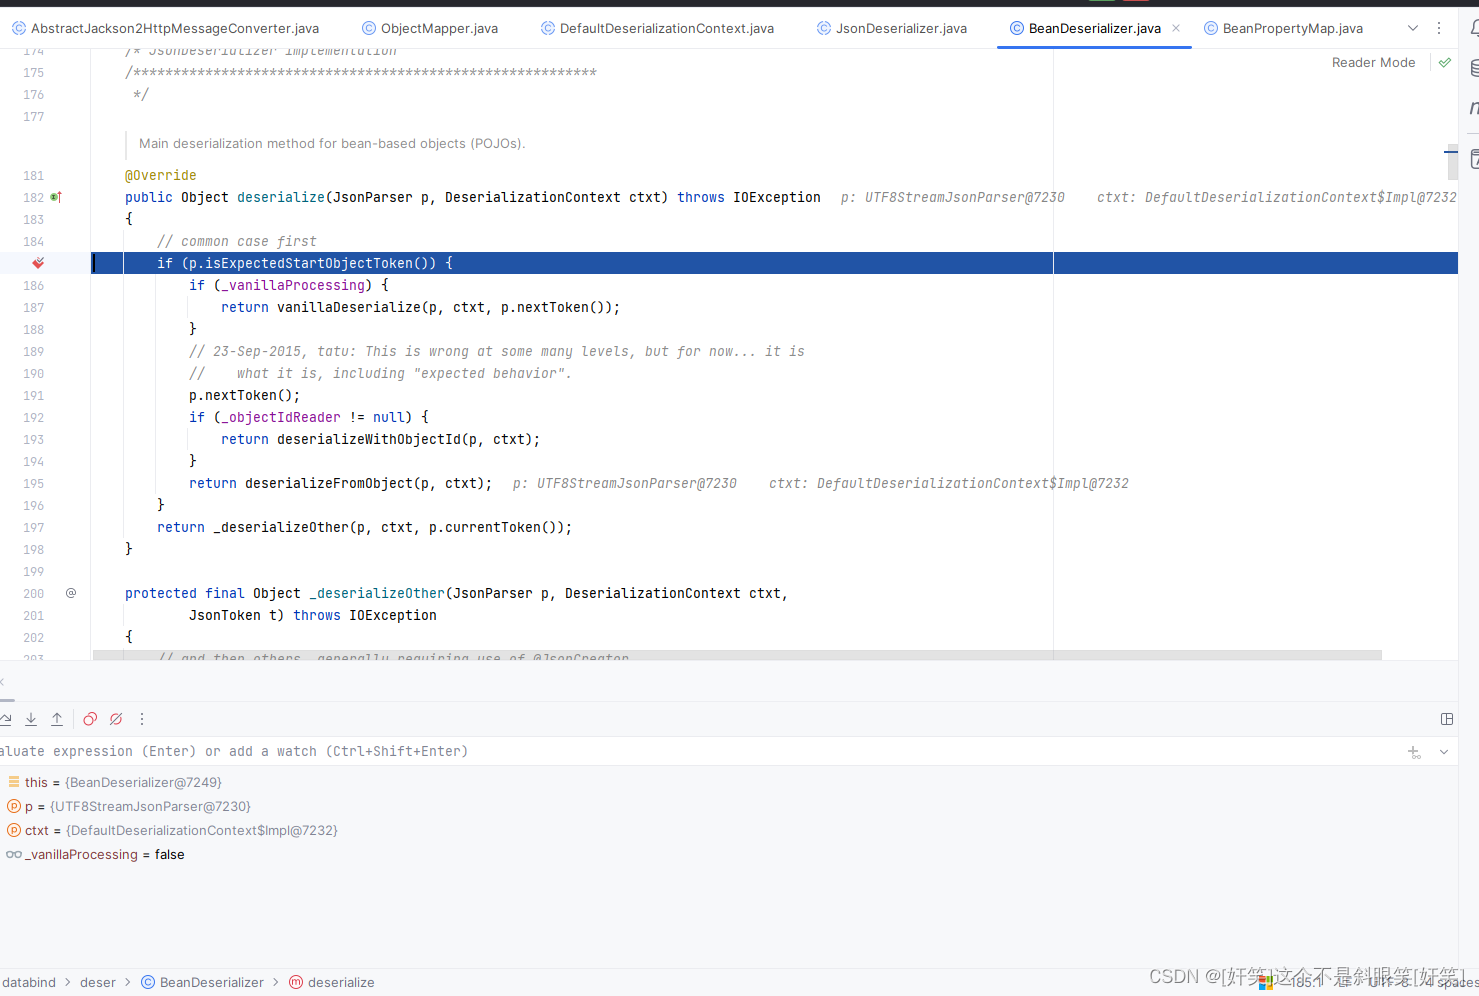Mute breakpoints using the crossed breakpoint icon

coord(116,719)
